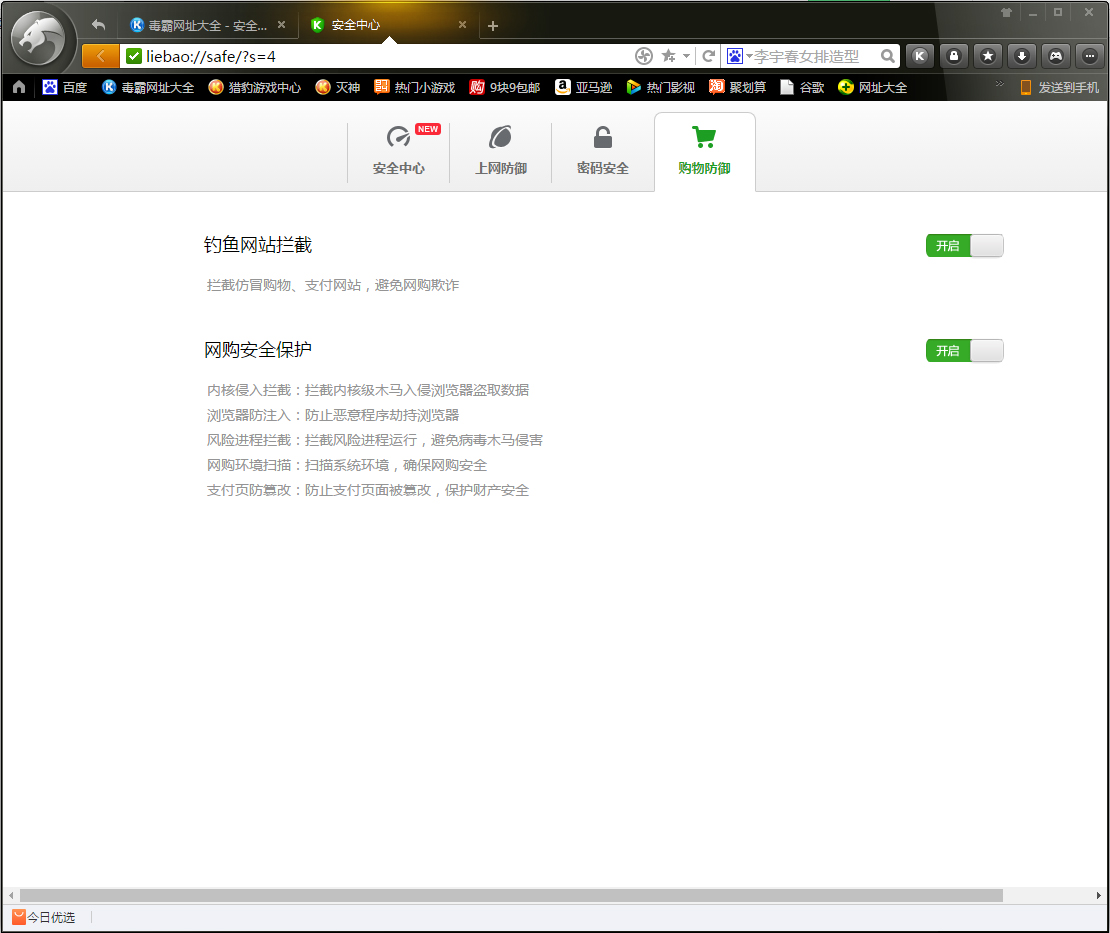The image size is (1110, 933).
Task: Open the 百度 bookmark link
Action: click(64, 87)
